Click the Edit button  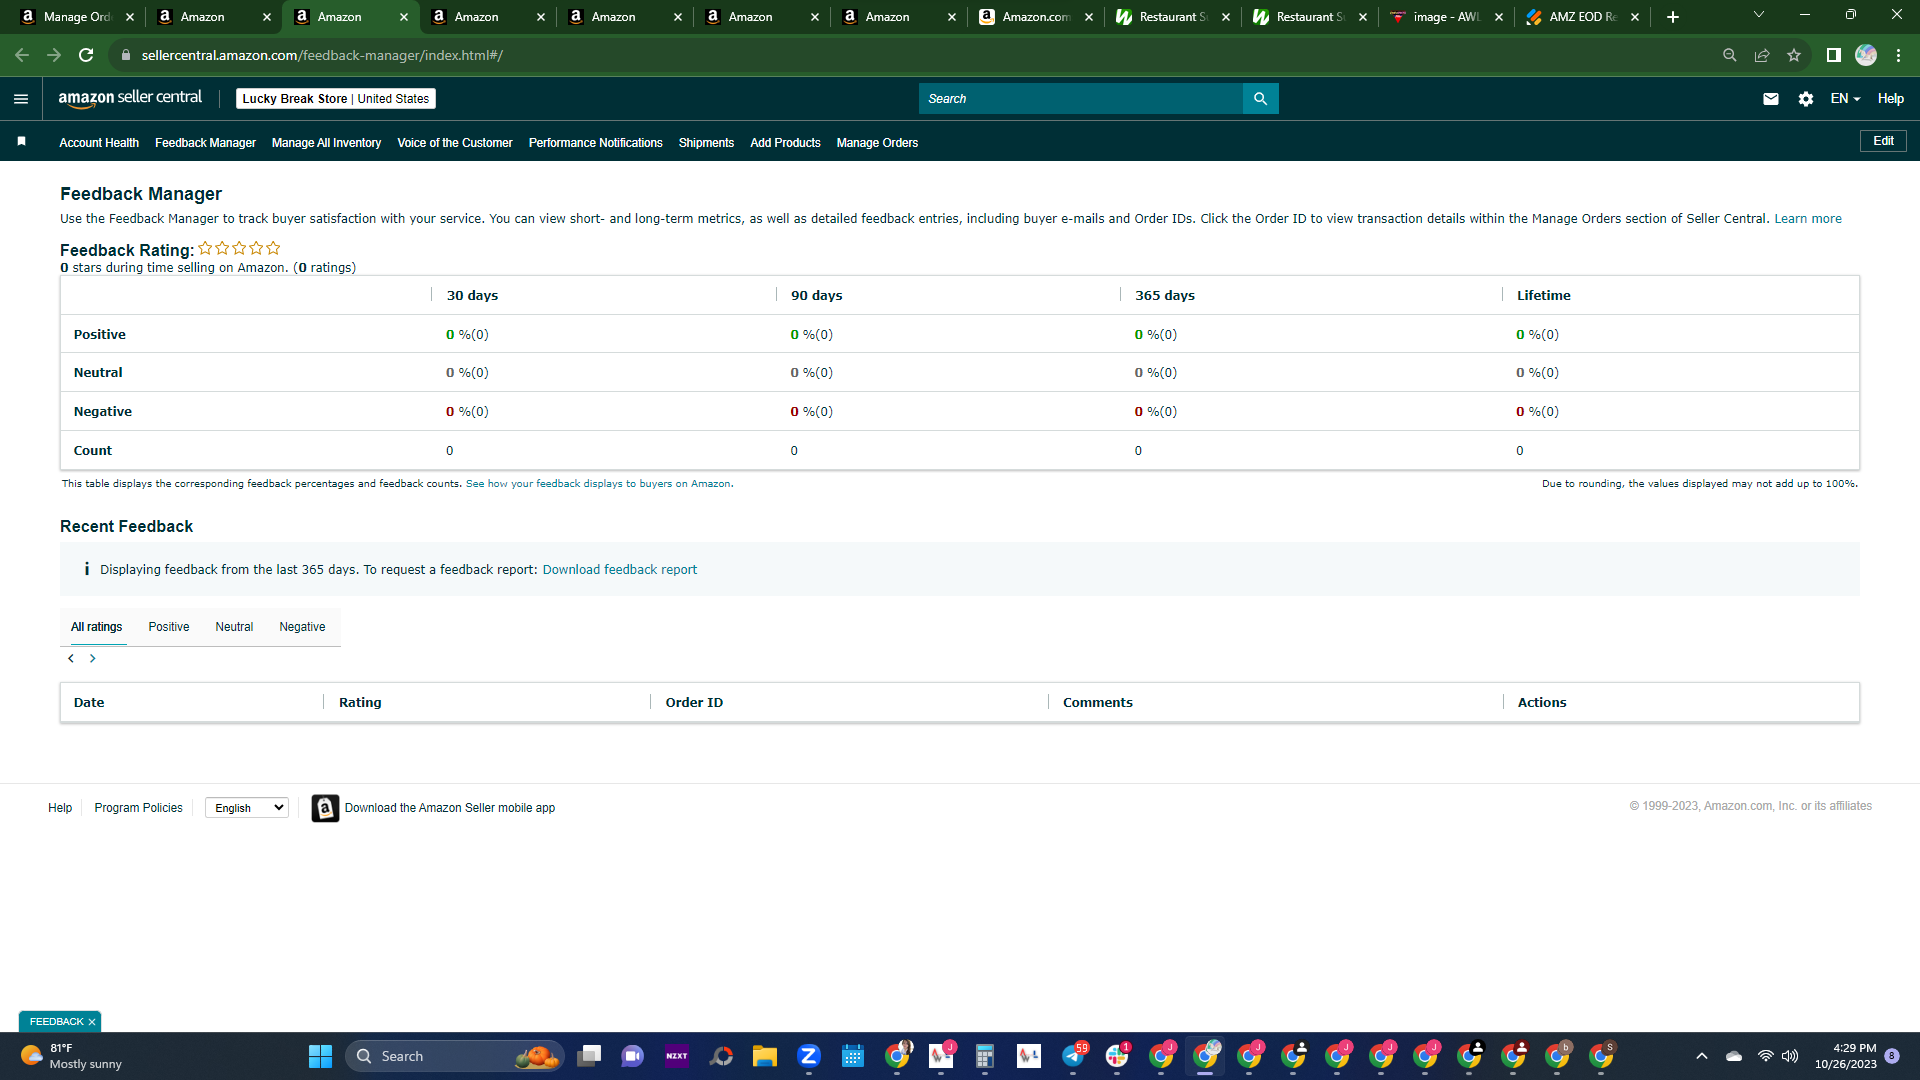point(1883,141)
